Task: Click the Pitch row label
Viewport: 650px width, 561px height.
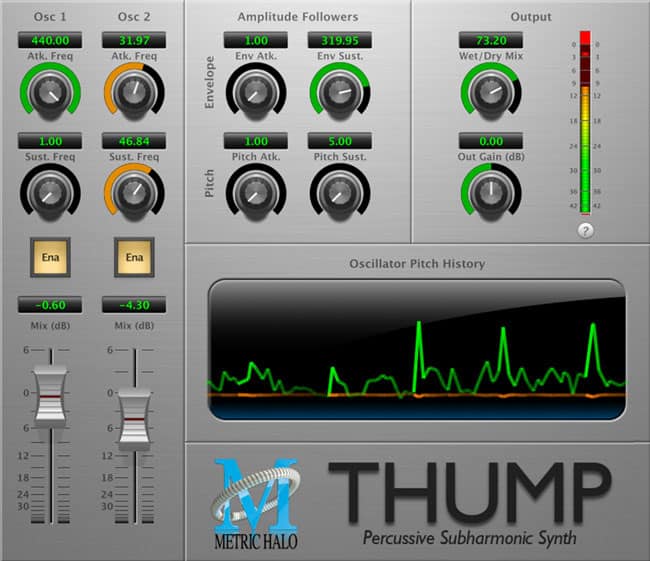Action: pos(210,183)
